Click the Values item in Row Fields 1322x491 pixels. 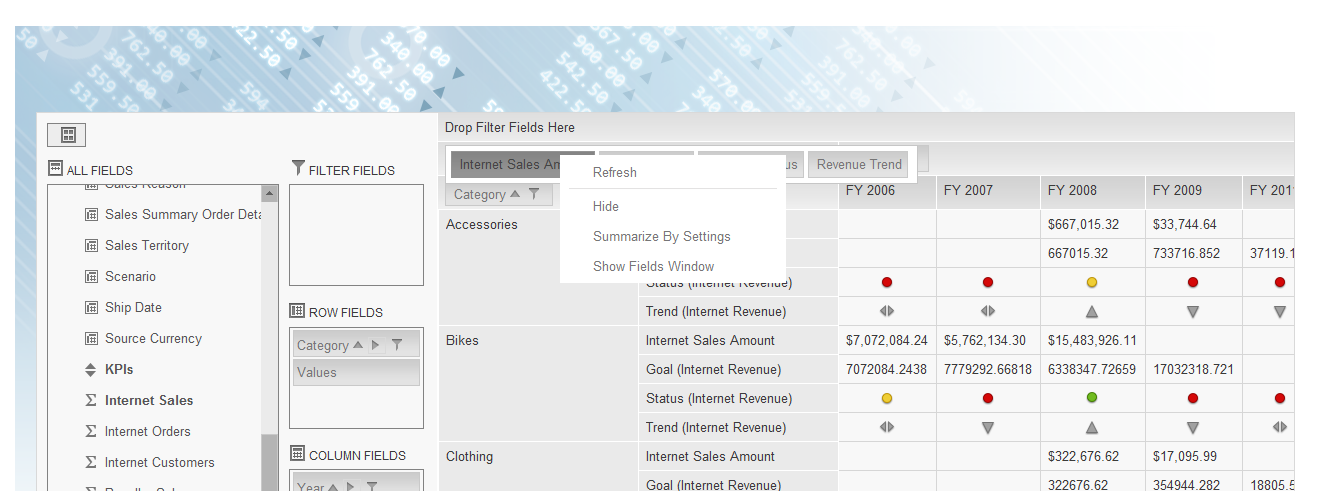click(357, 372)
